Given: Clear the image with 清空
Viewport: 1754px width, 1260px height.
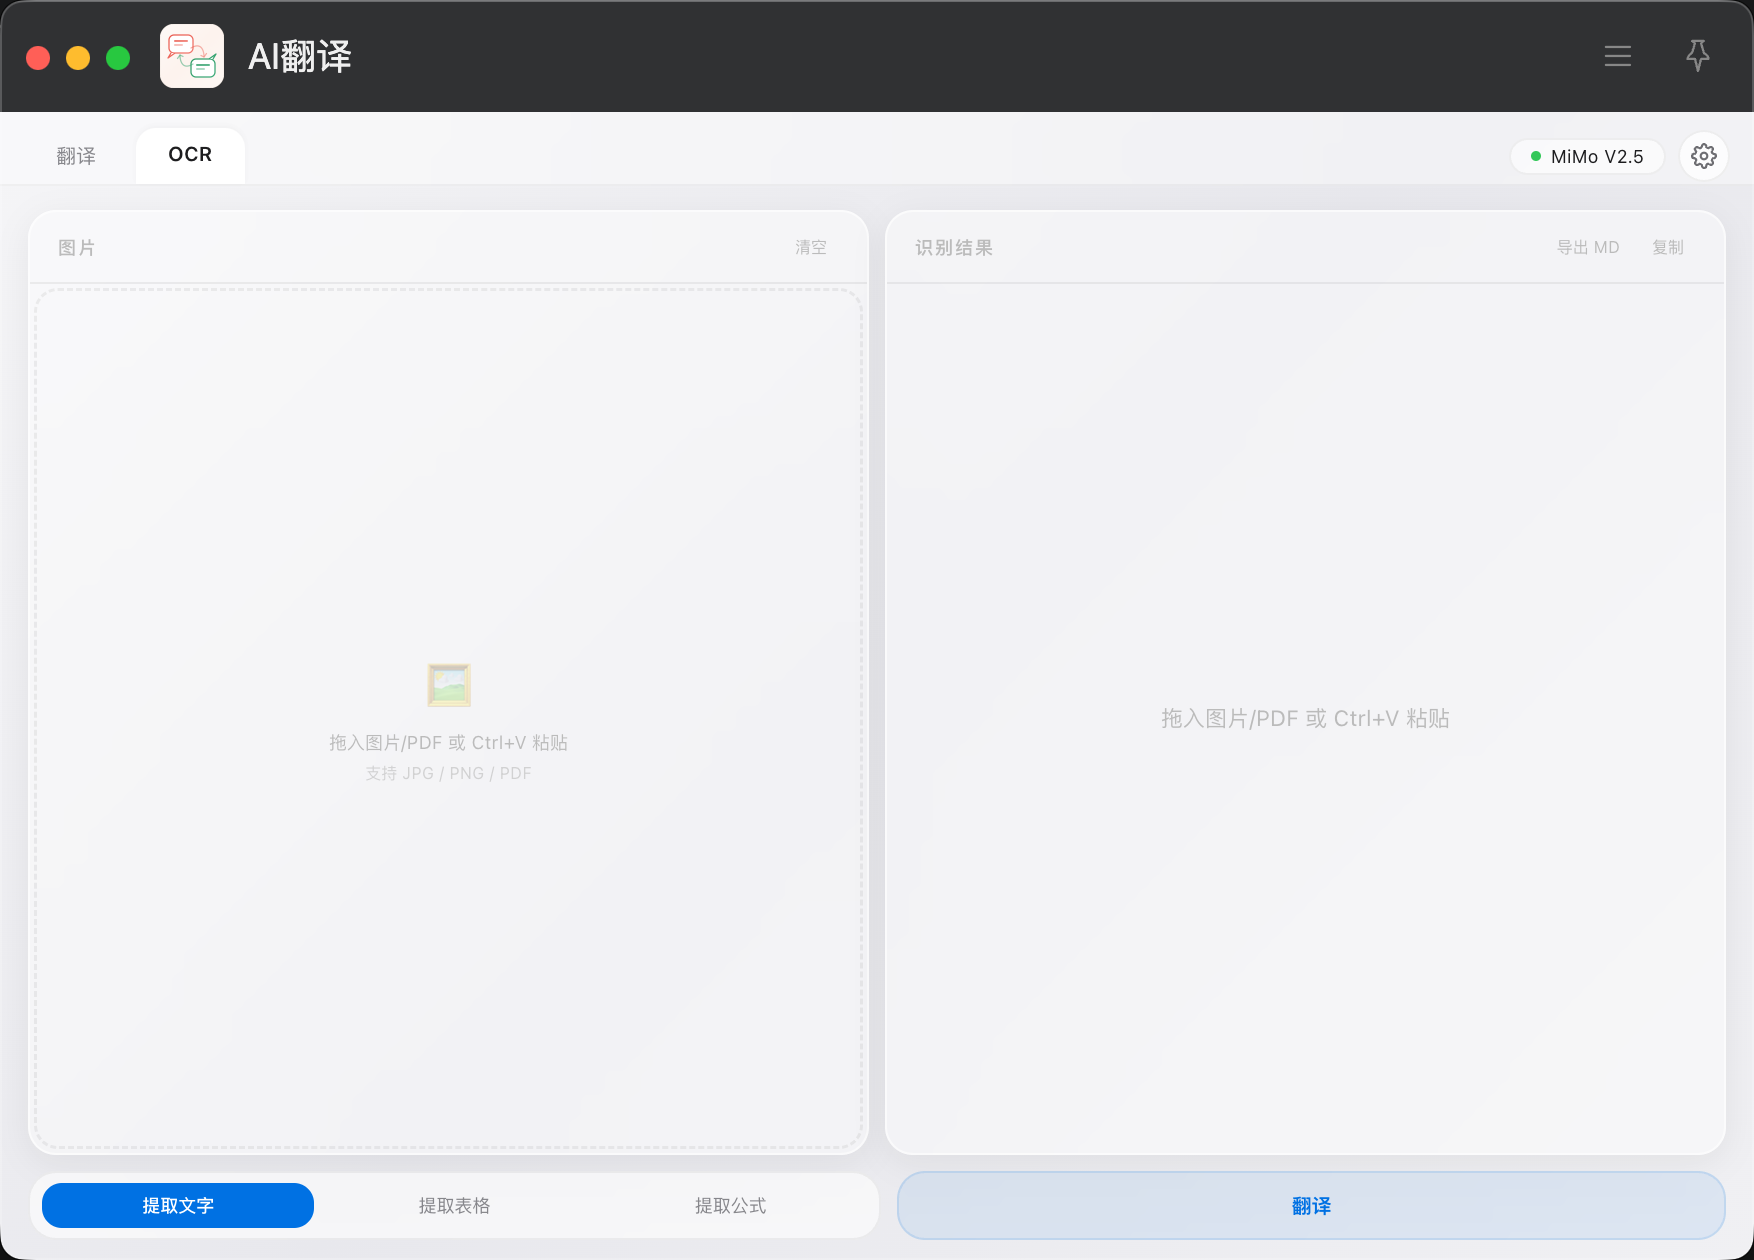Looking at the screenshot, I should (x=811, y=247).
